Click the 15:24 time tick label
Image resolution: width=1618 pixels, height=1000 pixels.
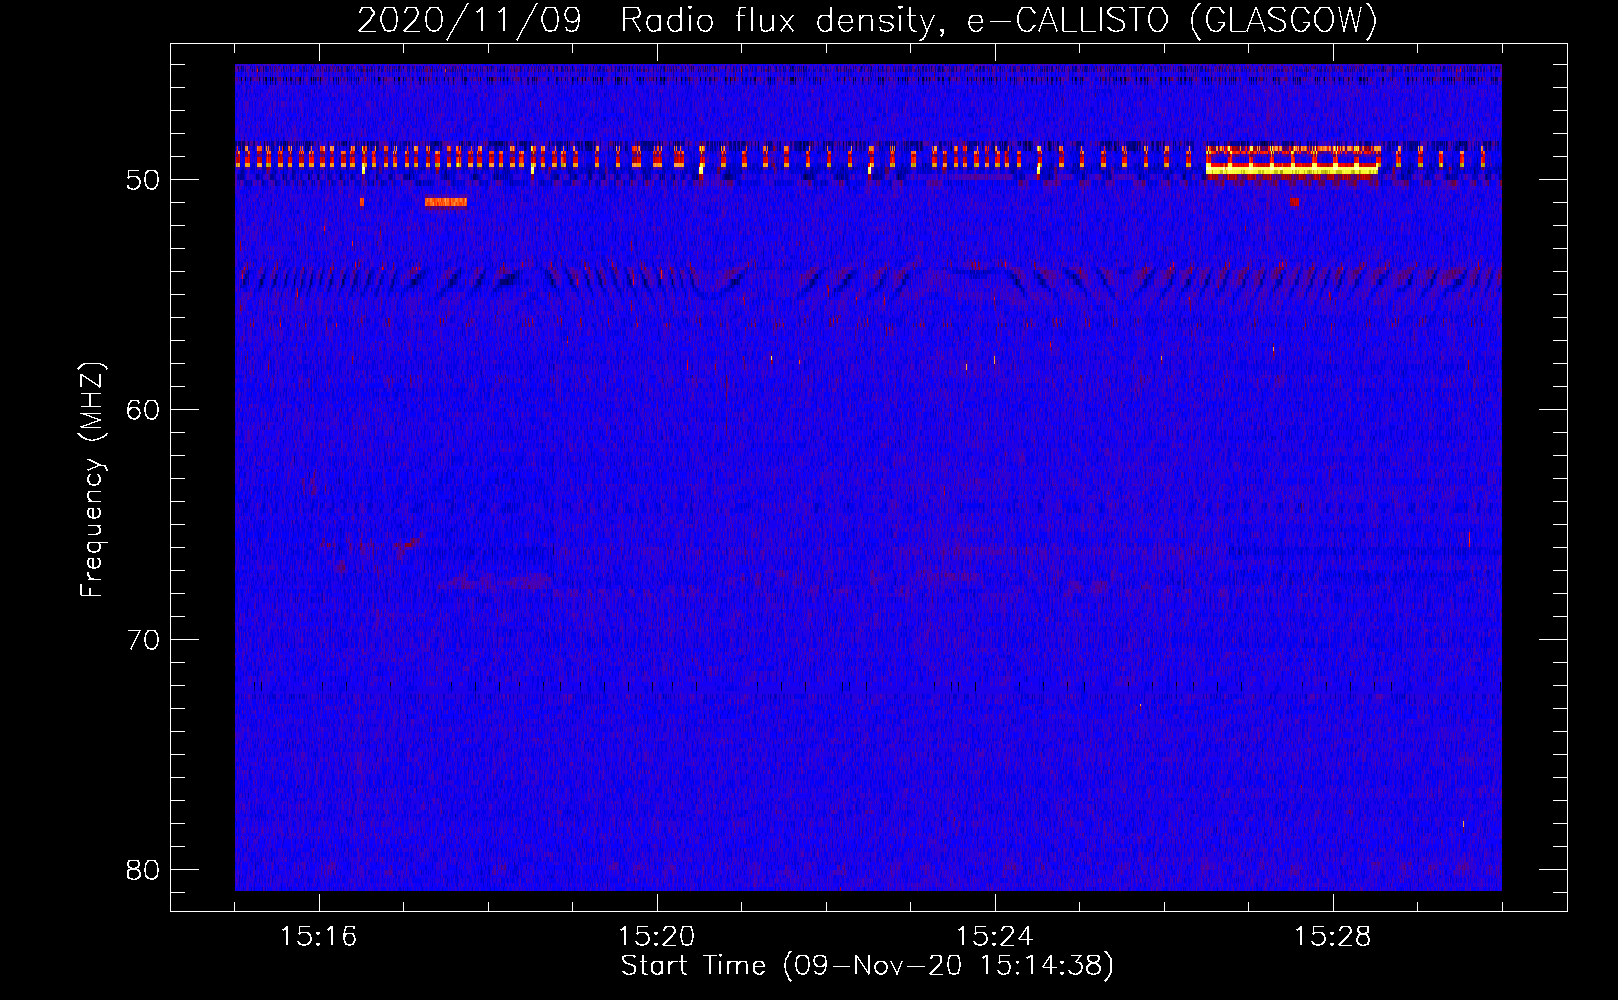[x=995, y=937]
